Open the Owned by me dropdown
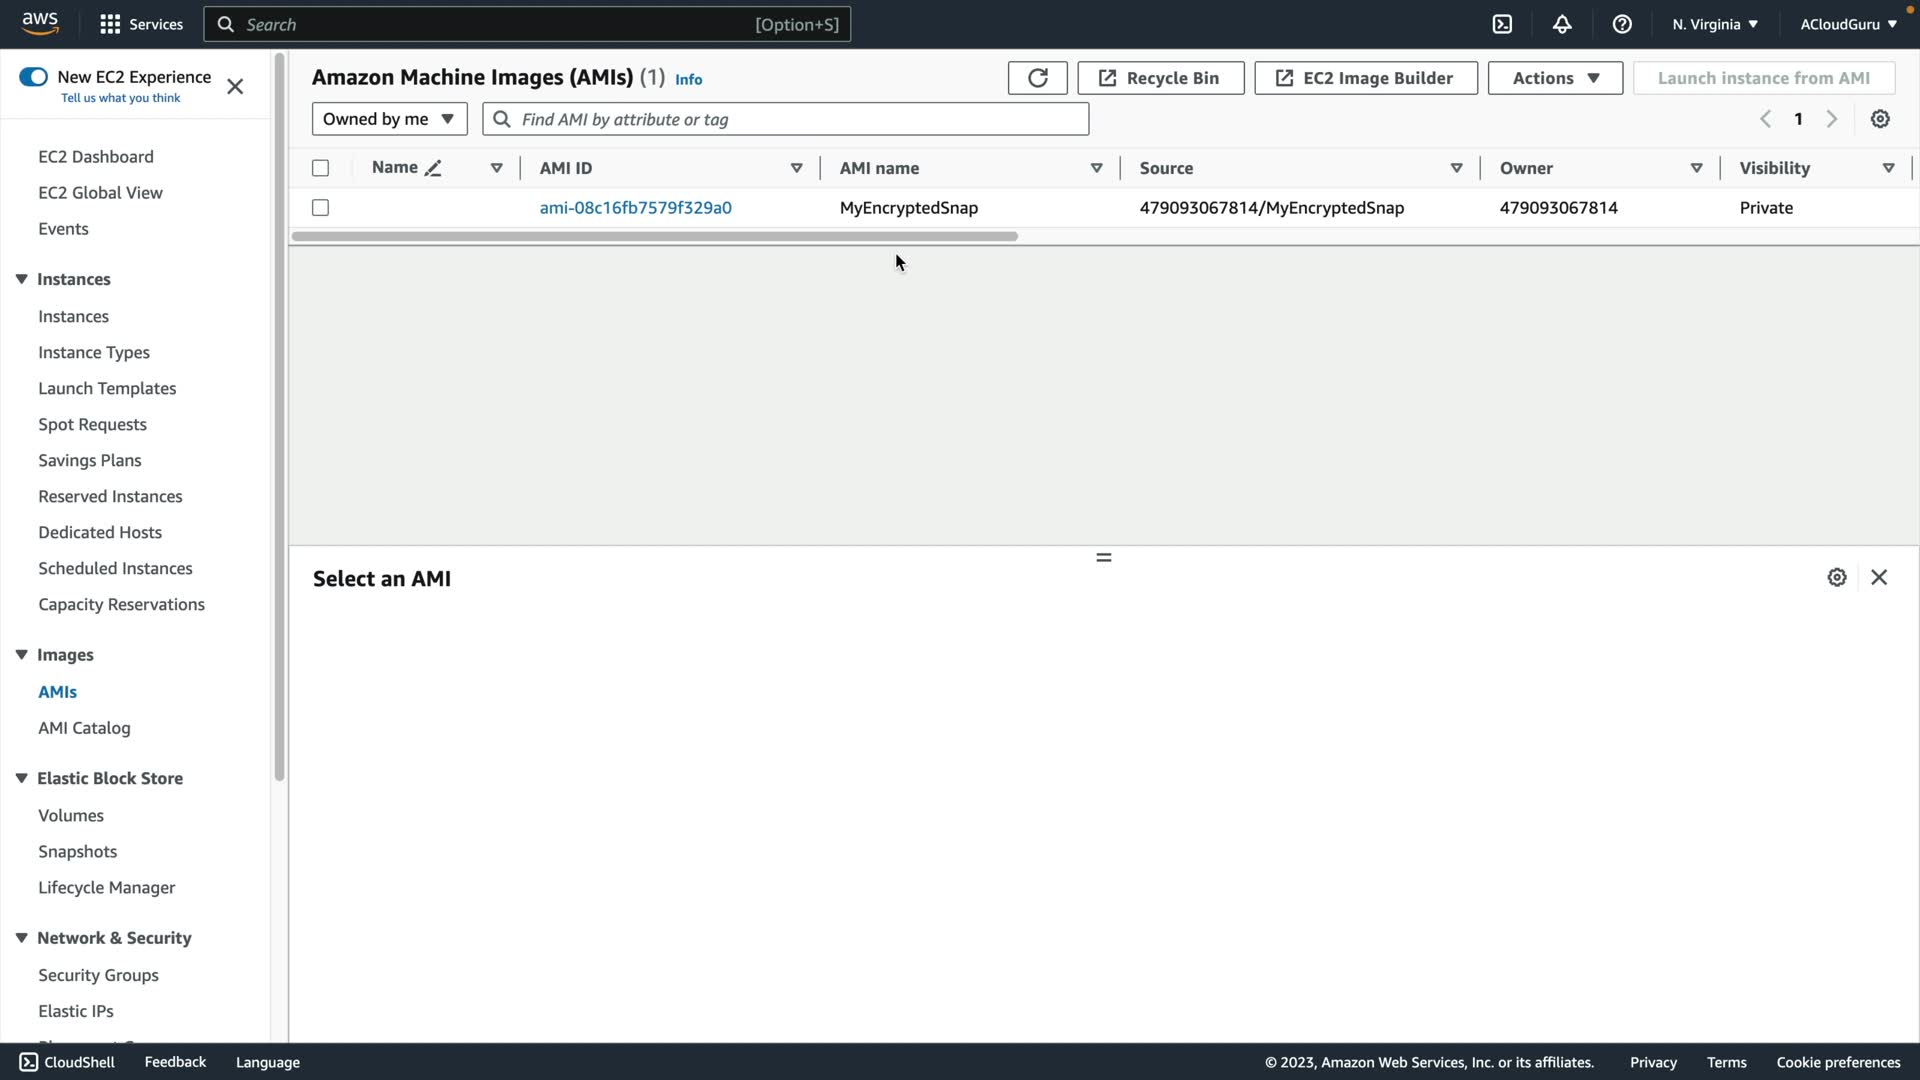Viewport: 1920px width, 1080px height. (389, 119)
